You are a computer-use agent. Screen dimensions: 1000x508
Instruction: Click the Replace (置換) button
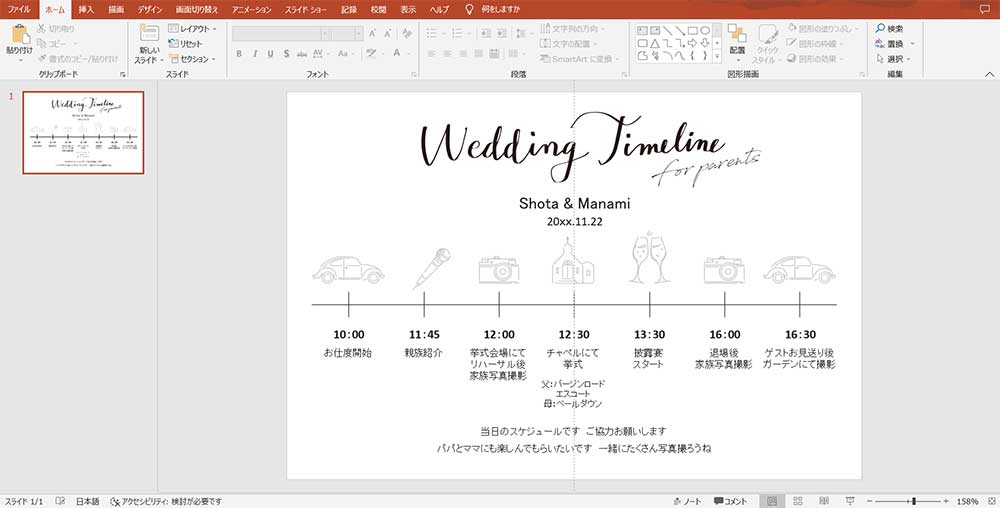[x=893, y=44]
